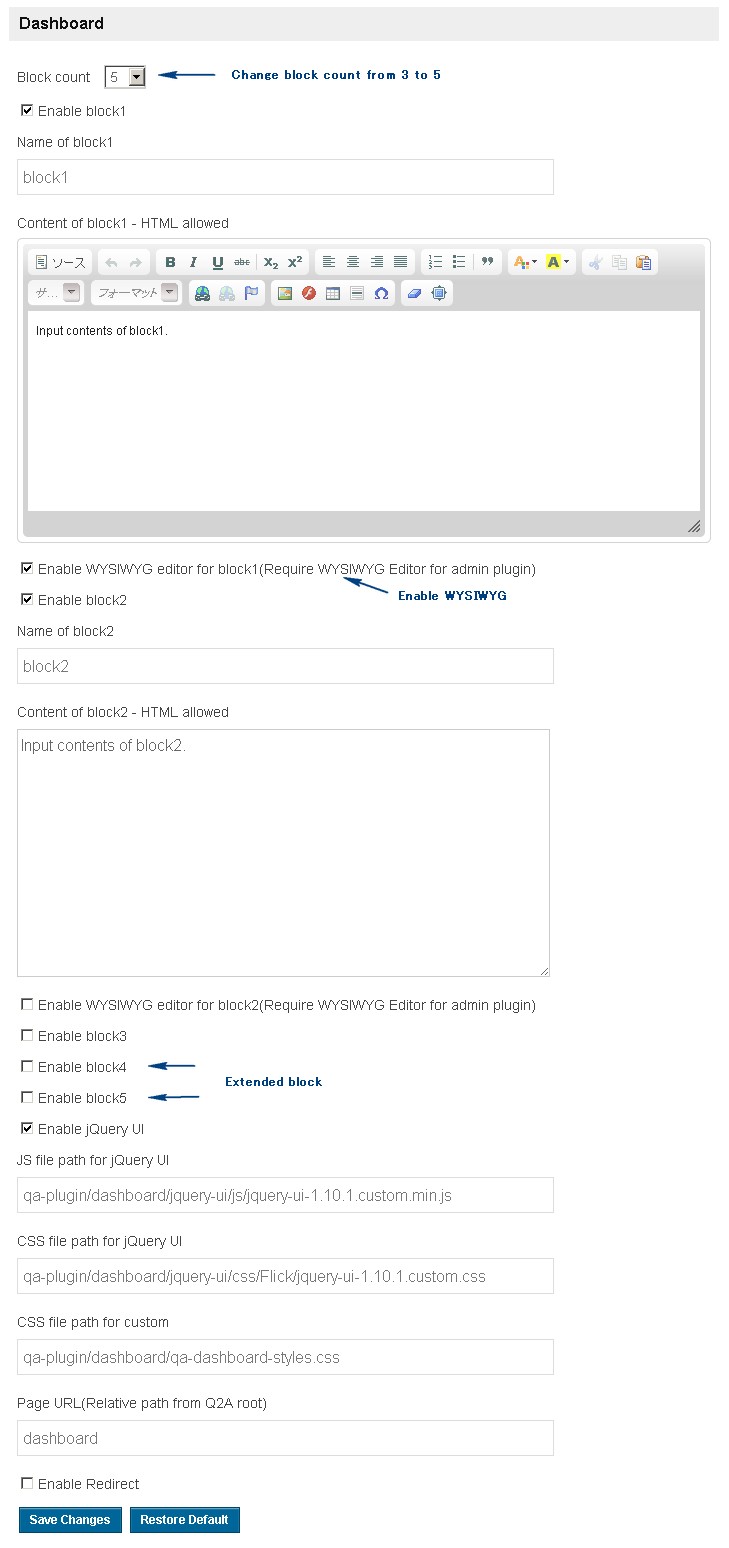This screenshot has width=729, height=1548.
Task: Center-align text in the editor
Action: (353, 262)
